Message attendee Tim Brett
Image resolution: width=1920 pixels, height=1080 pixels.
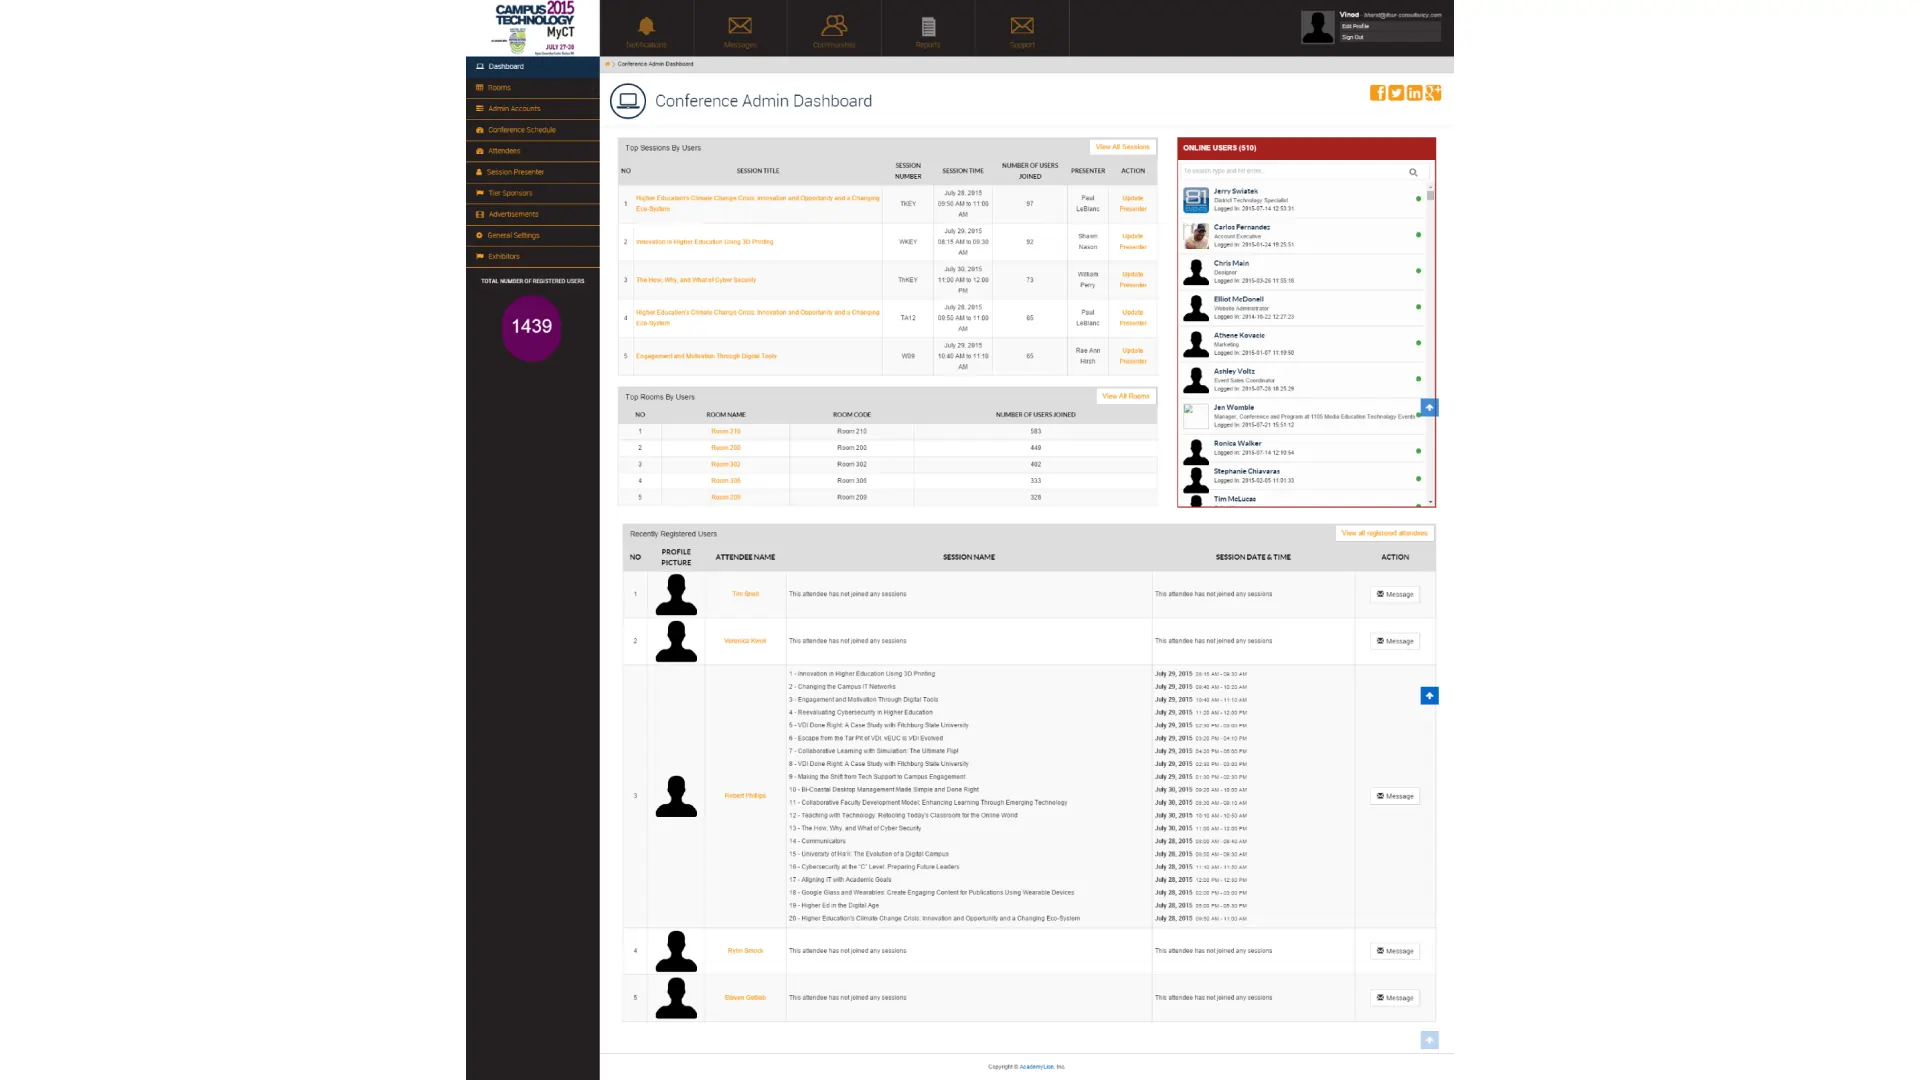1395,594
